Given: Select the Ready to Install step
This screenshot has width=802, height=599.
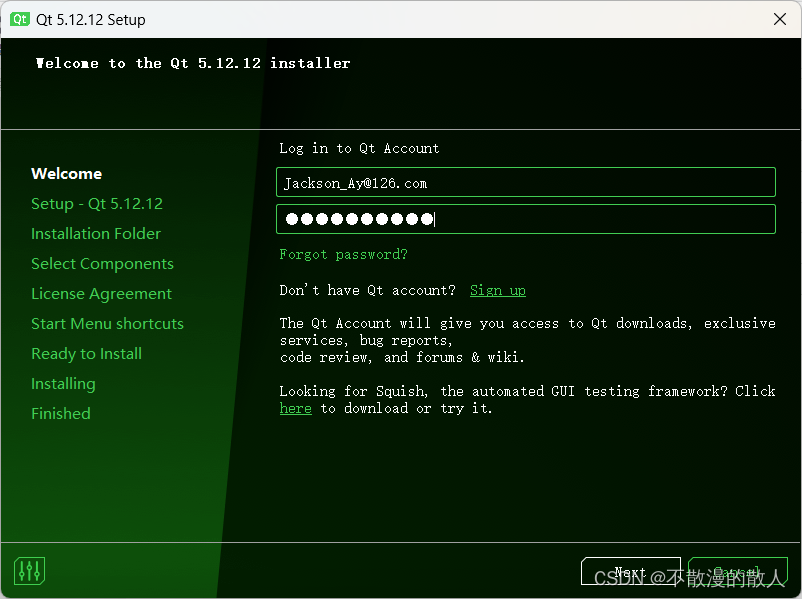Looking at the screenshot, I should coord(86,354).
